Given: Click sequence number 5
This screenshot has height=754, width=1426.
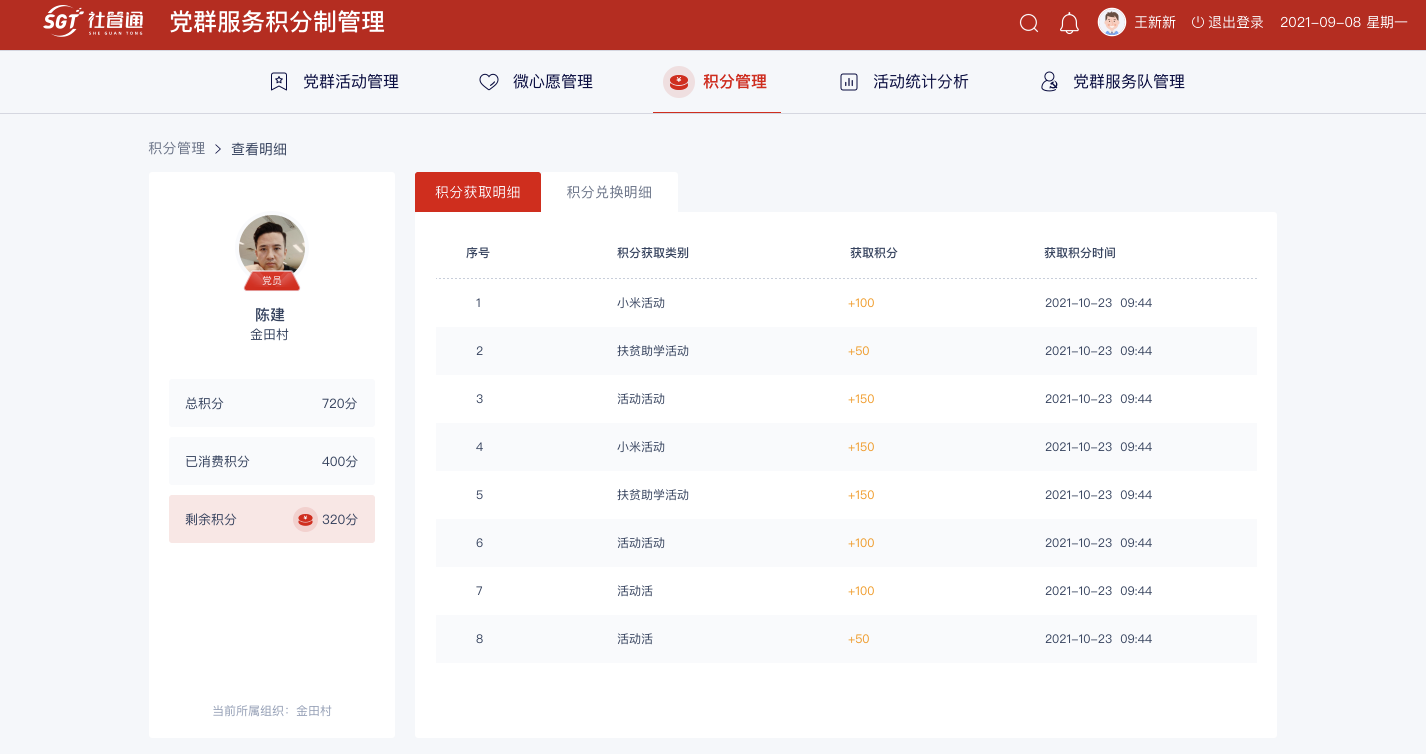Looking at the screenshot, I should coord(479,495).
